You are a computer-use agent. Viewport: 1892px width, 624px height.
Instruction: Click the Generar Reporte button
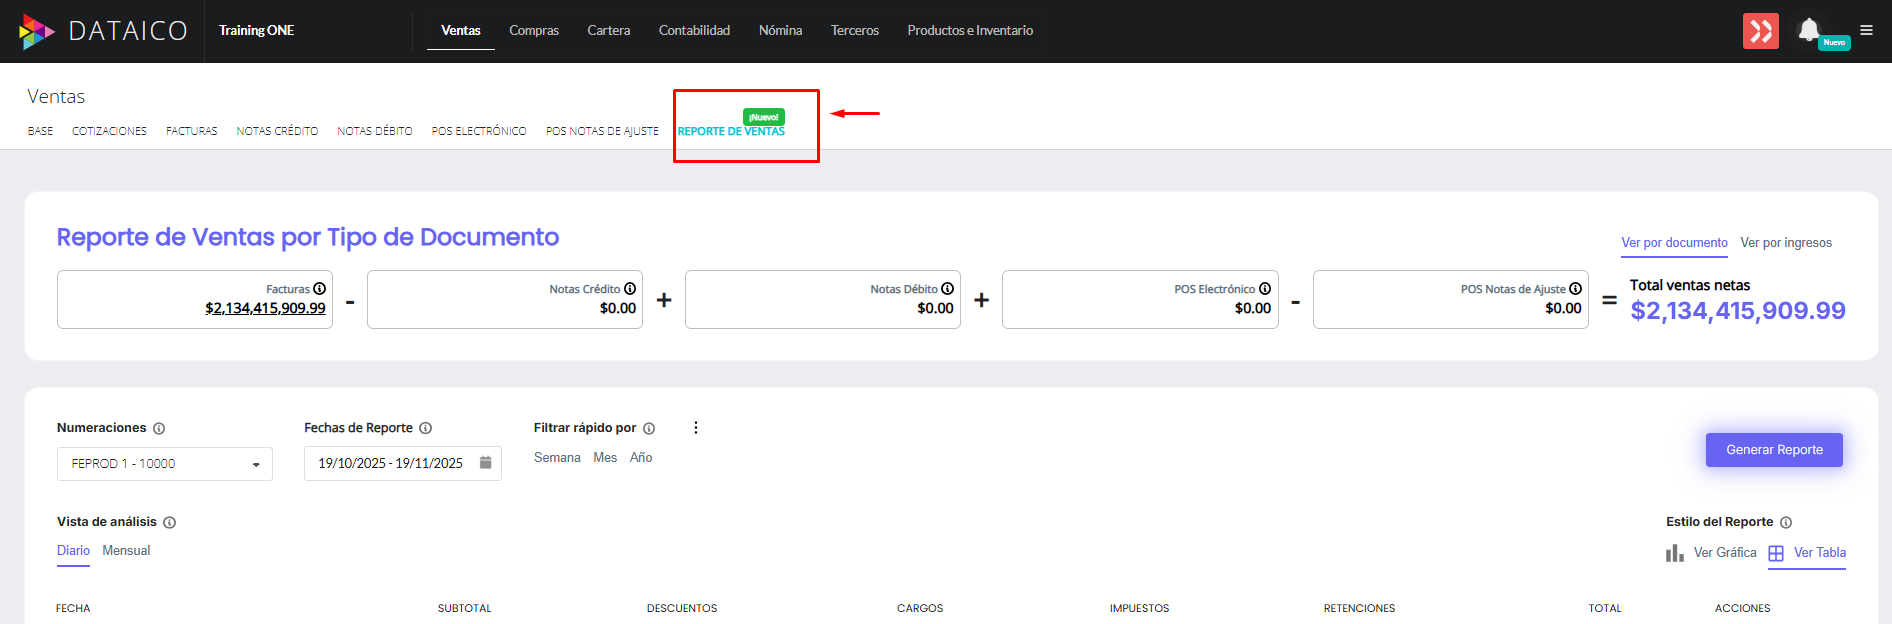1773,450
